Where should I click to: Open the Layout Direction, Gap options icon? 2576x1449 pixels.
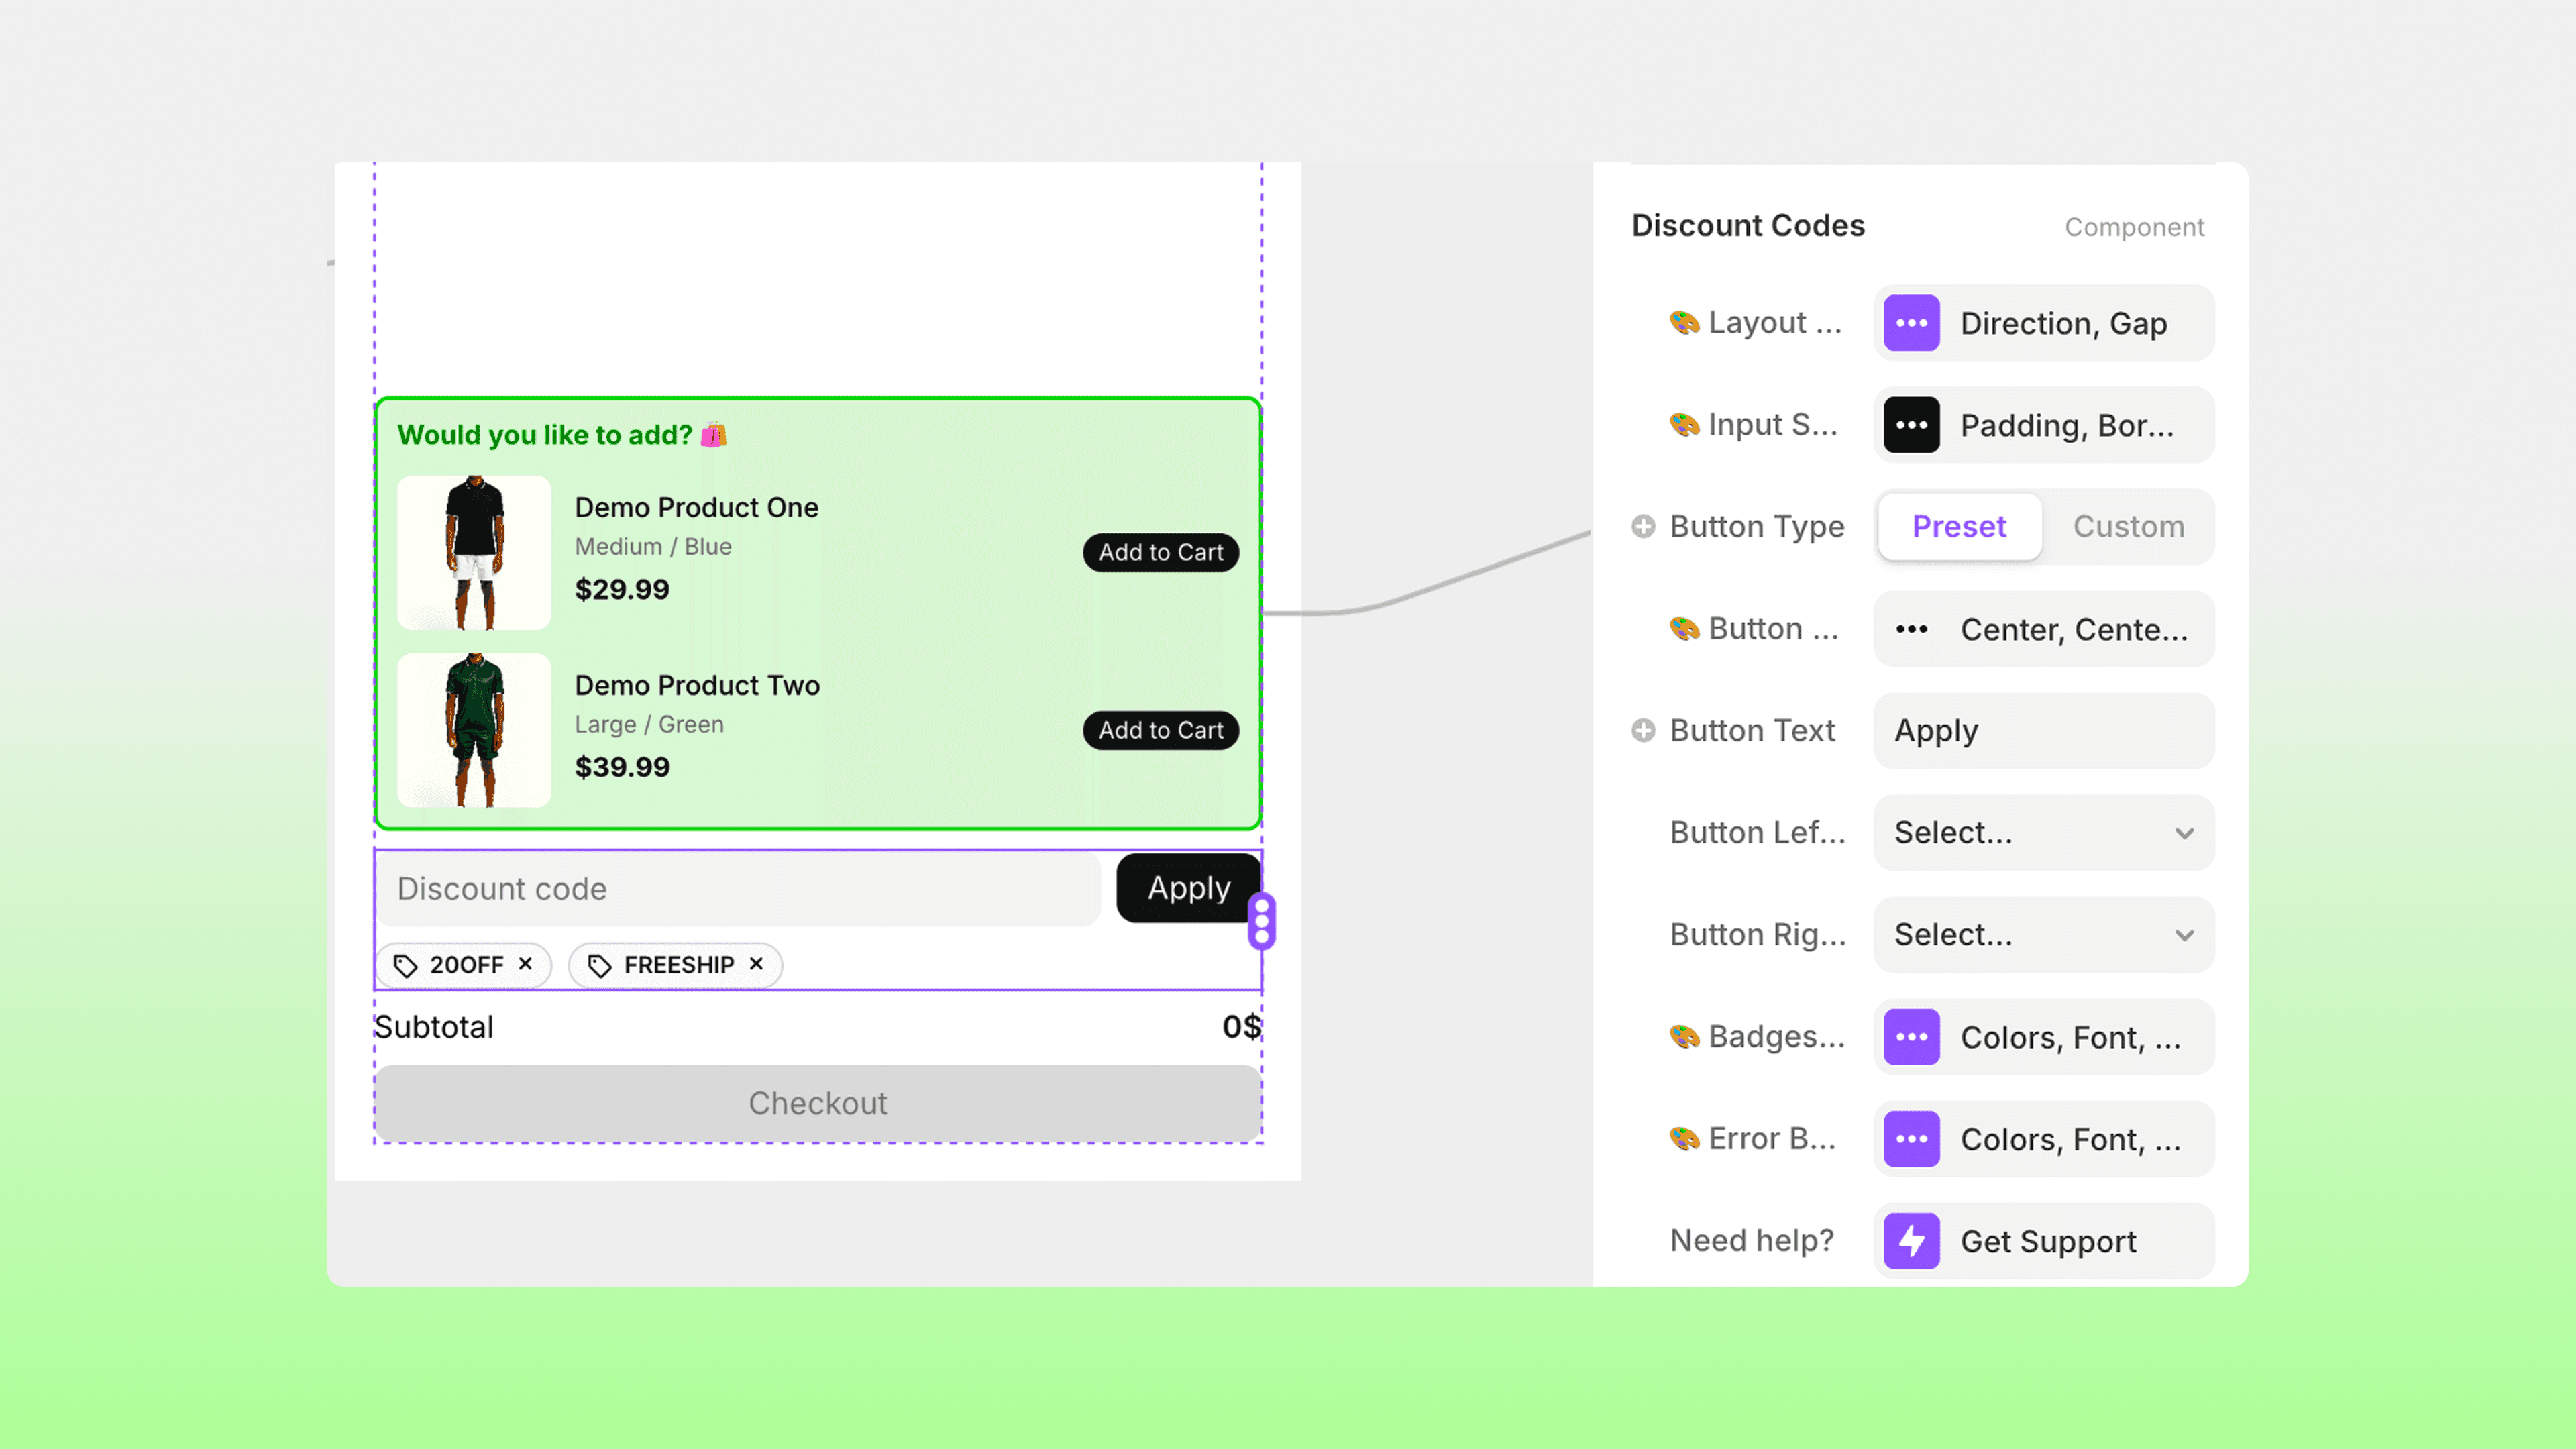[1911, 323]
